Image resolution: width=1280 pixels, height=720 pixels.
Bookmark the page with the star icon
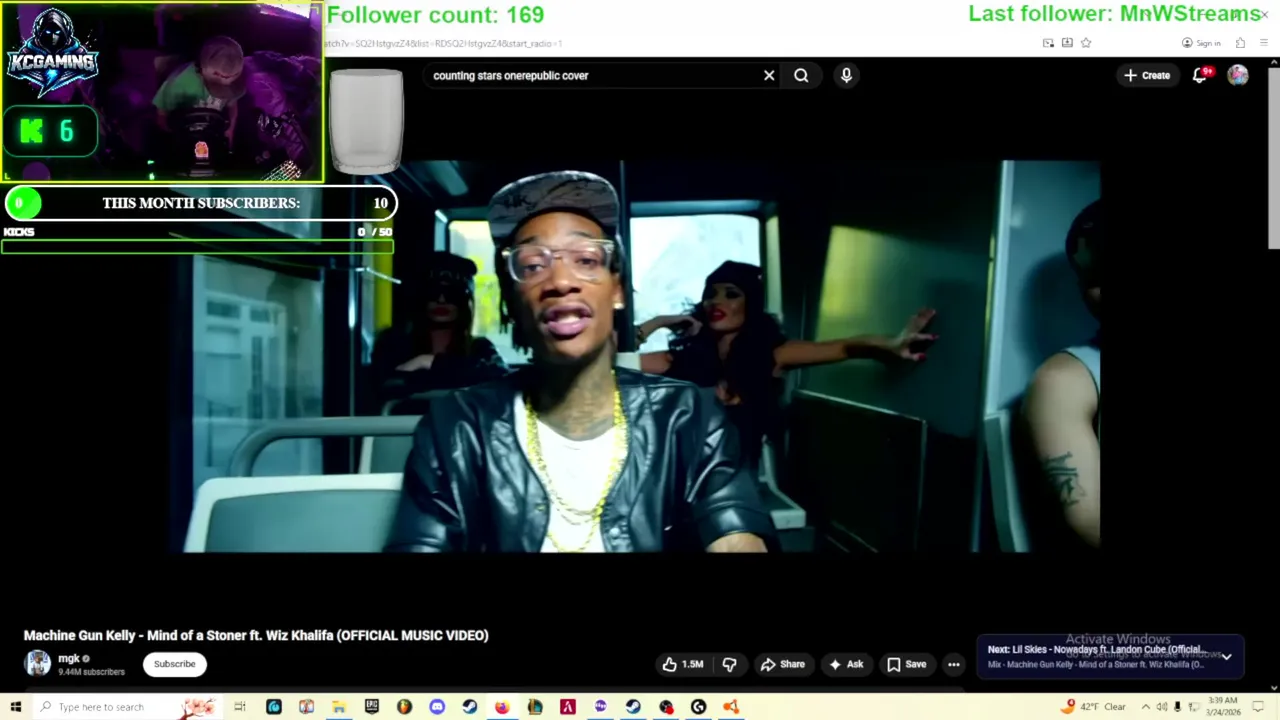tap(1086, 43)
